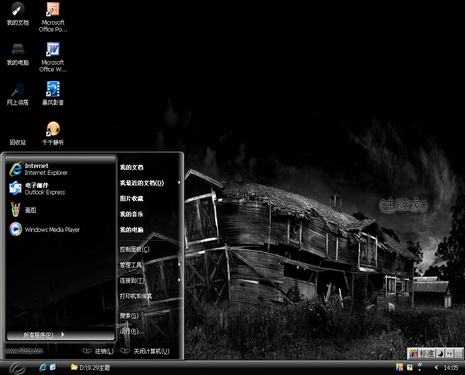This screenshot has width=465, height=375.
Task: Open 我的文档 in Start menu right pane
Action: [132, 167]
